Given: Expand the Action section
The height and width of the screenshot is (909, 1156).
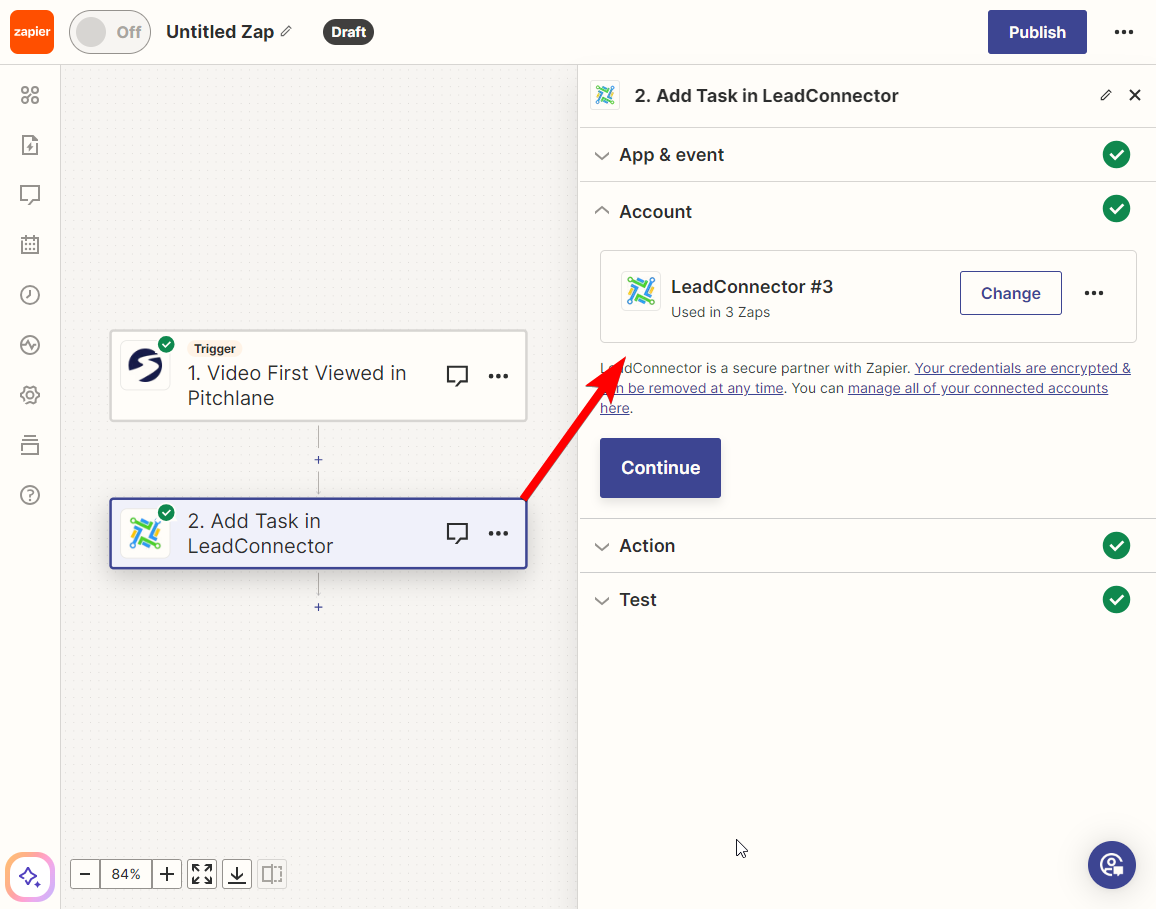Looking at the screenshot, I should 867,546.
